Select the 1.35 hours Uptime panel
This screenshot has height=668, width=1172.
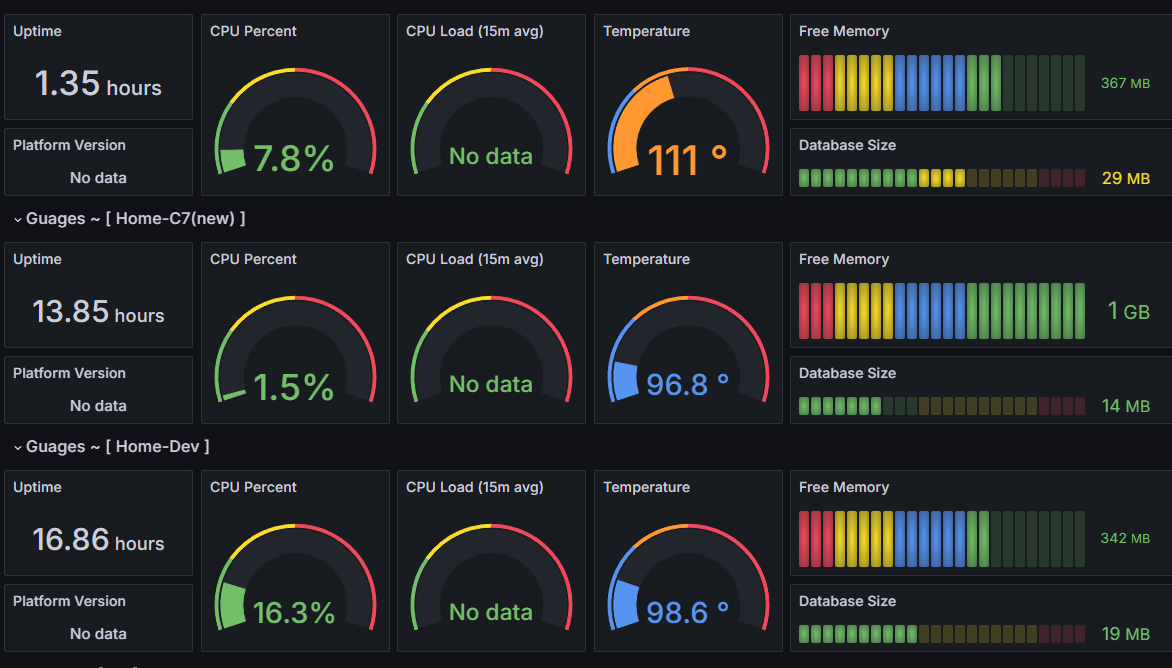click(x=98, y=67)
